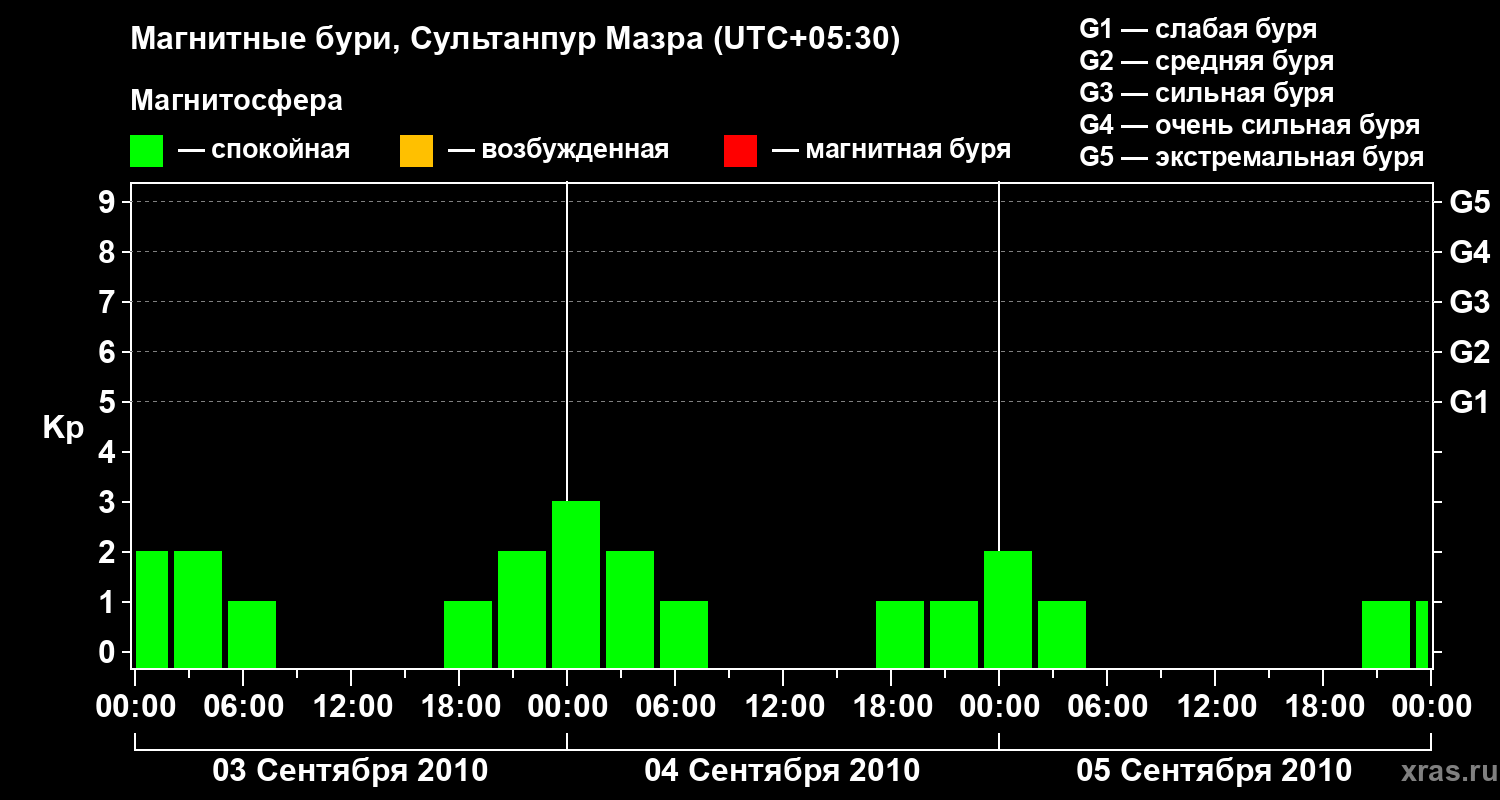Click the tallest green bar reaching Kp 3
The width and height of the screenshot is (1500, 800).
coord(576,584)
